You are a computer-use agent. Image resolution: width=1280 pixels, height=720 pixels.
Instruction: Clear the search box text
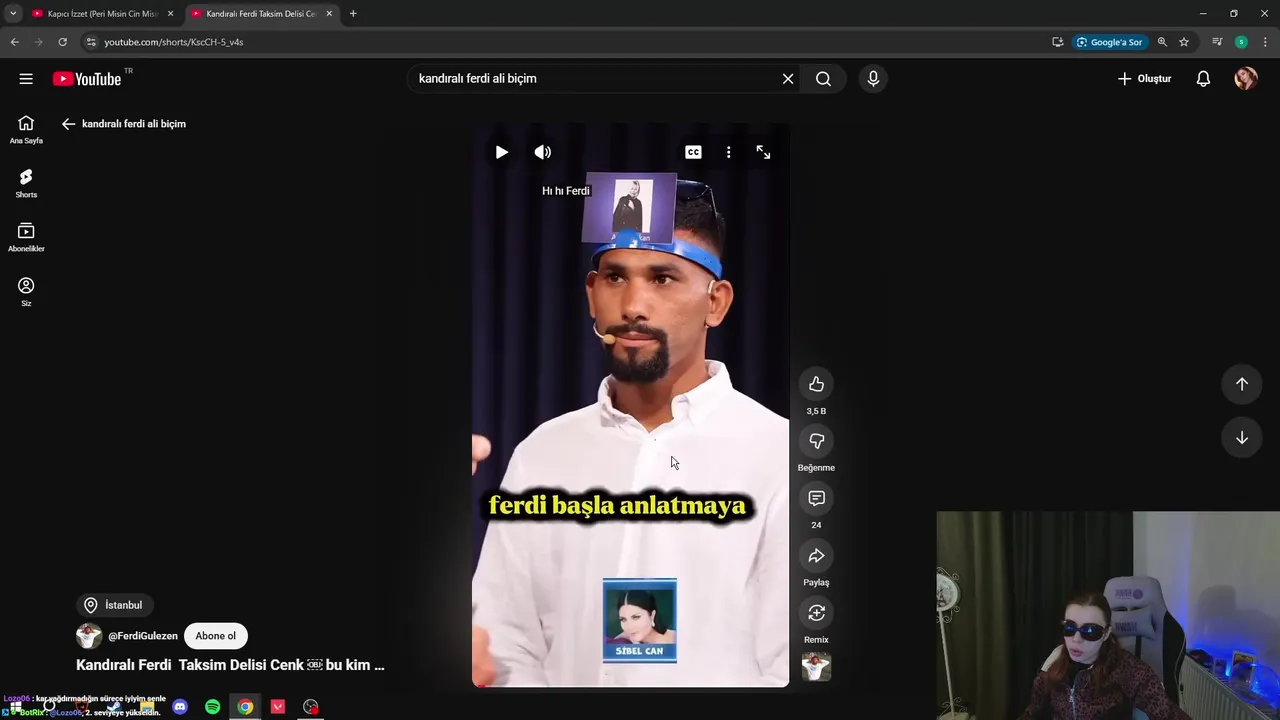coord(788,79)
